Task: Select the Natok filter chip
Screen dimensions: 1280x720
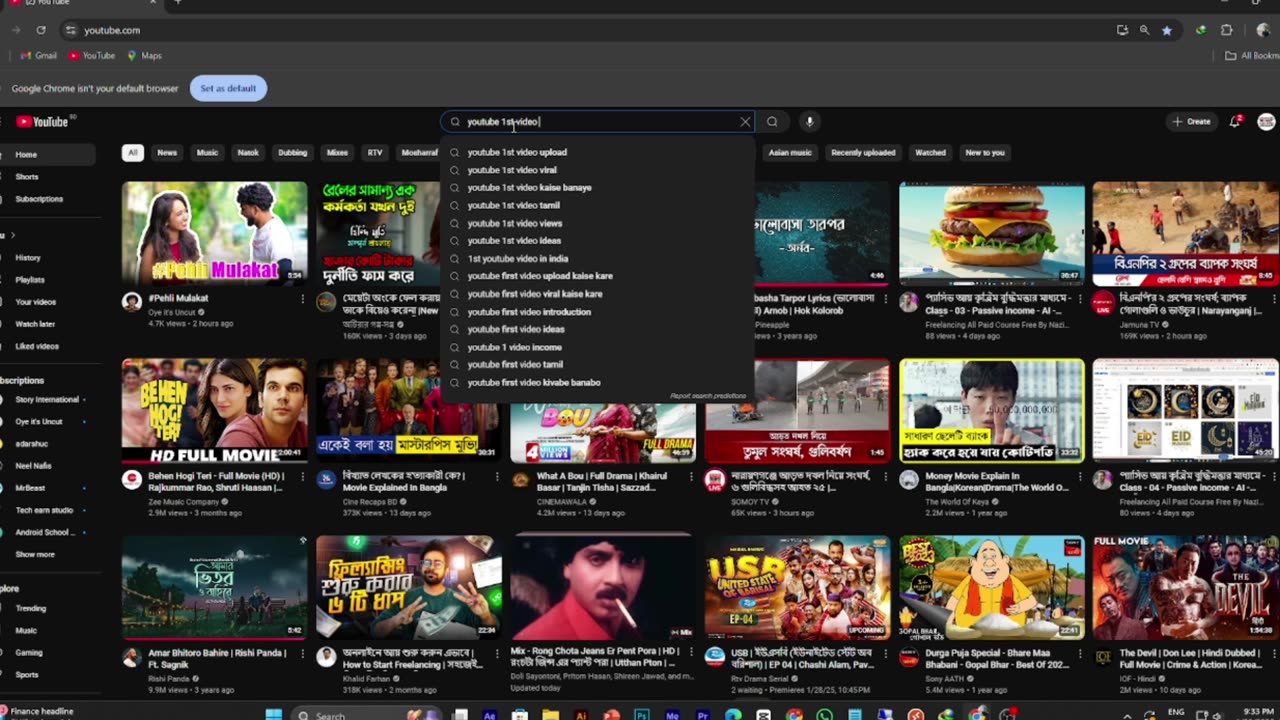Action: [248, 153]
